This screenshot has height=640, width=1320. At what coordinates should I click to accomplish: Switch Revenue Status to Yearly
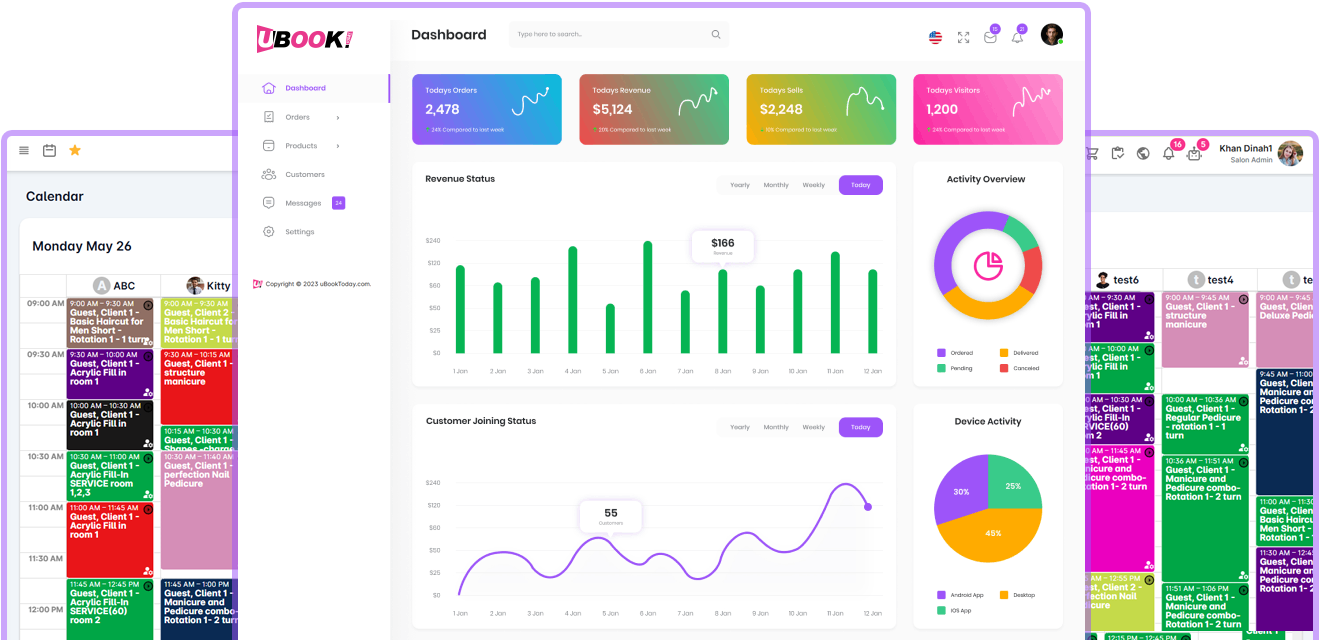740,185
